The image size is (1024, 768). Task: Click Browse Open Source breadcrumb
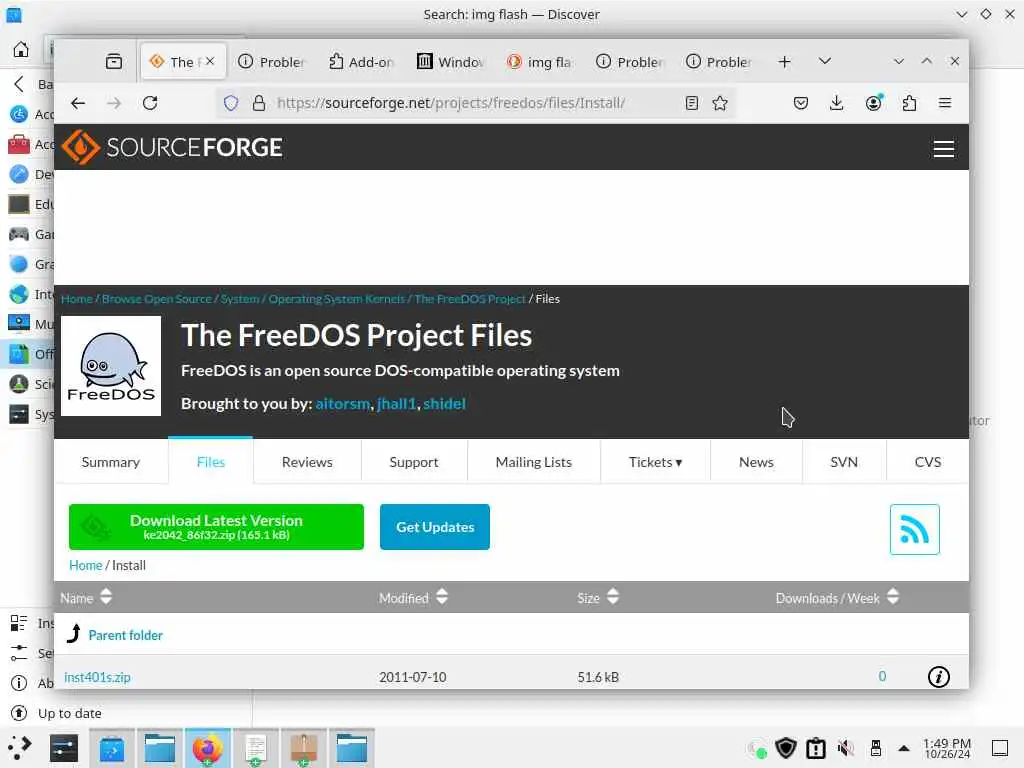coord(157,298)
